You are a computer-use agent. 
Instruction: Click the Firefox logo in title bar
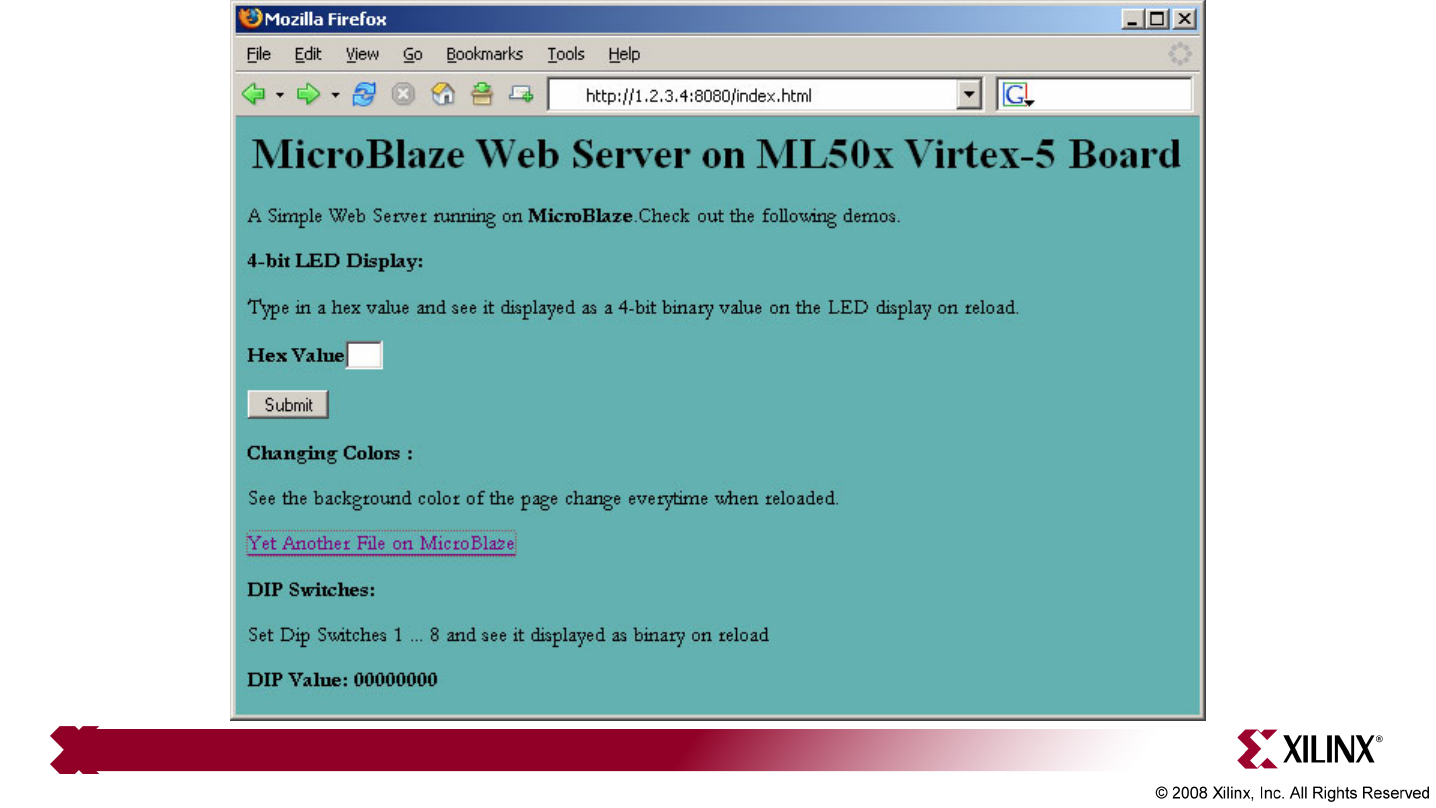point(250,18)
